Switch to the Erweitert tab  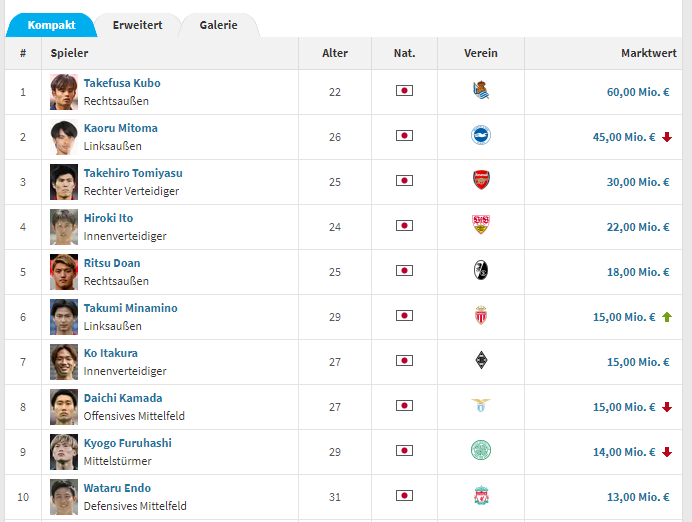137,25
